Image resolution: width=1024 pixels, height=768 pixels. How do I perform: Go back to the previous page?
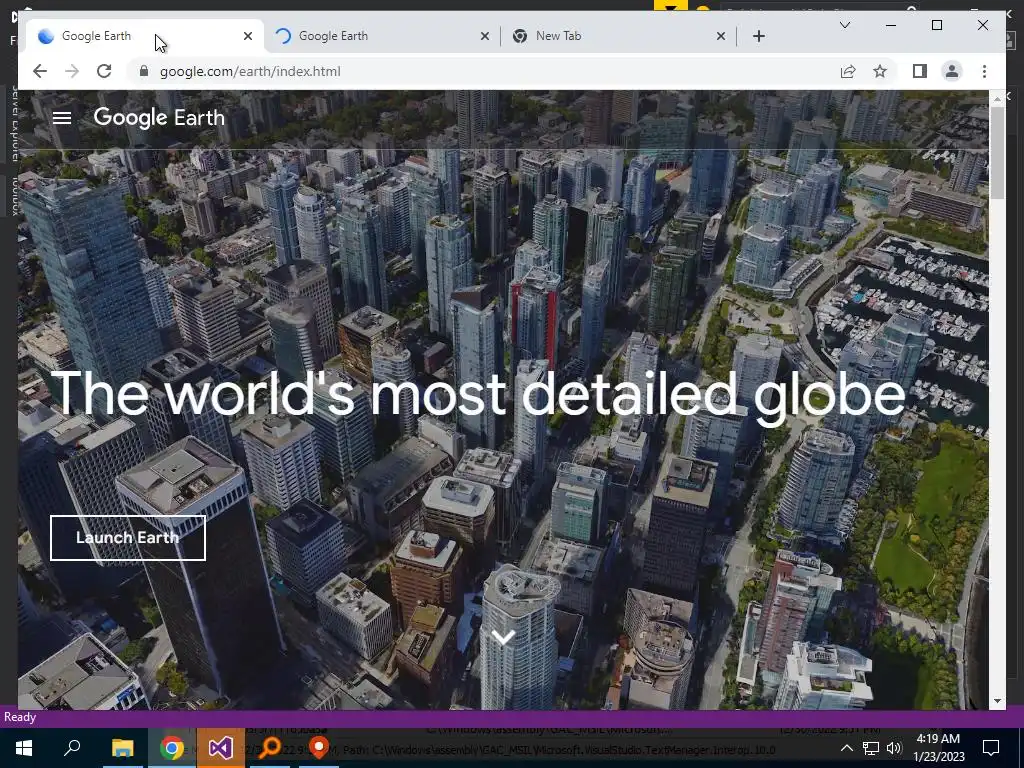pyautogui.click(x=40, y=71)
